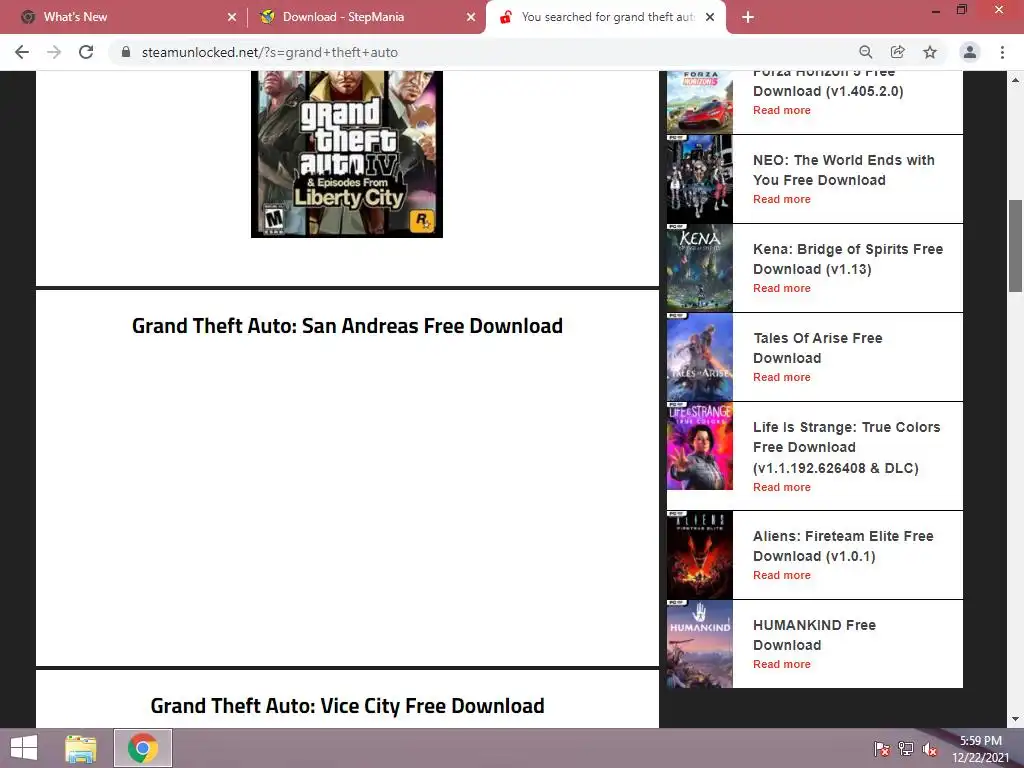Viewport: 1024px width, 768px height.
Task: Close the What's New tab
Action: (x=232, y=17)
